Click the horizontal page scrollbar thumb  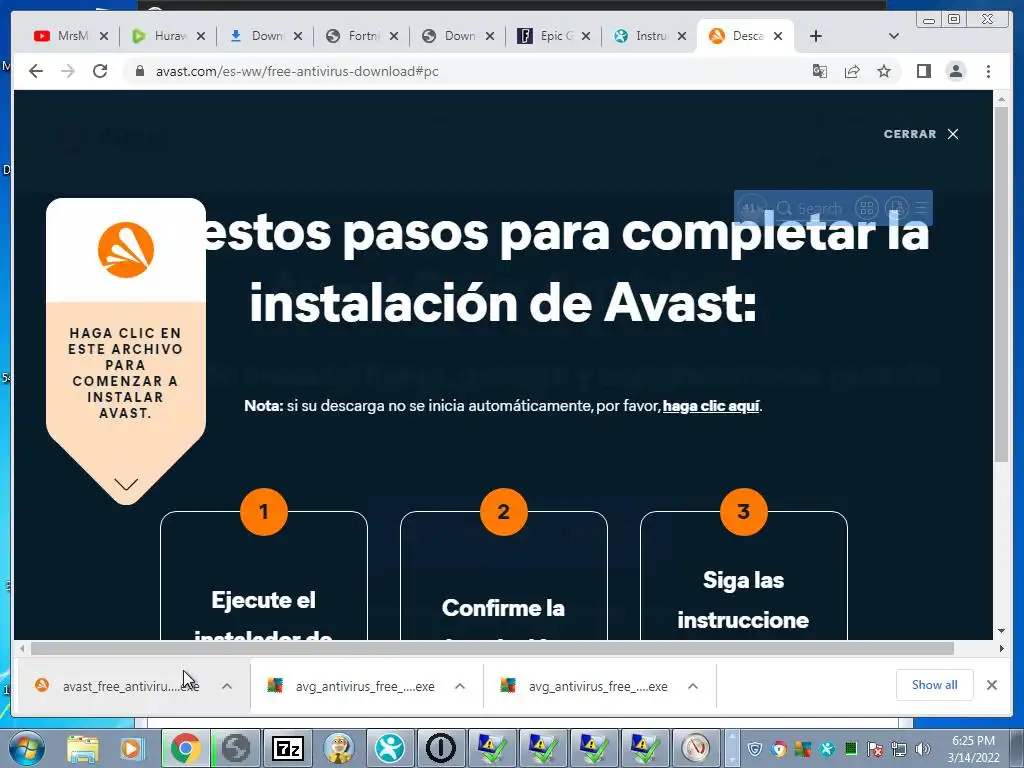pos(492,648)
